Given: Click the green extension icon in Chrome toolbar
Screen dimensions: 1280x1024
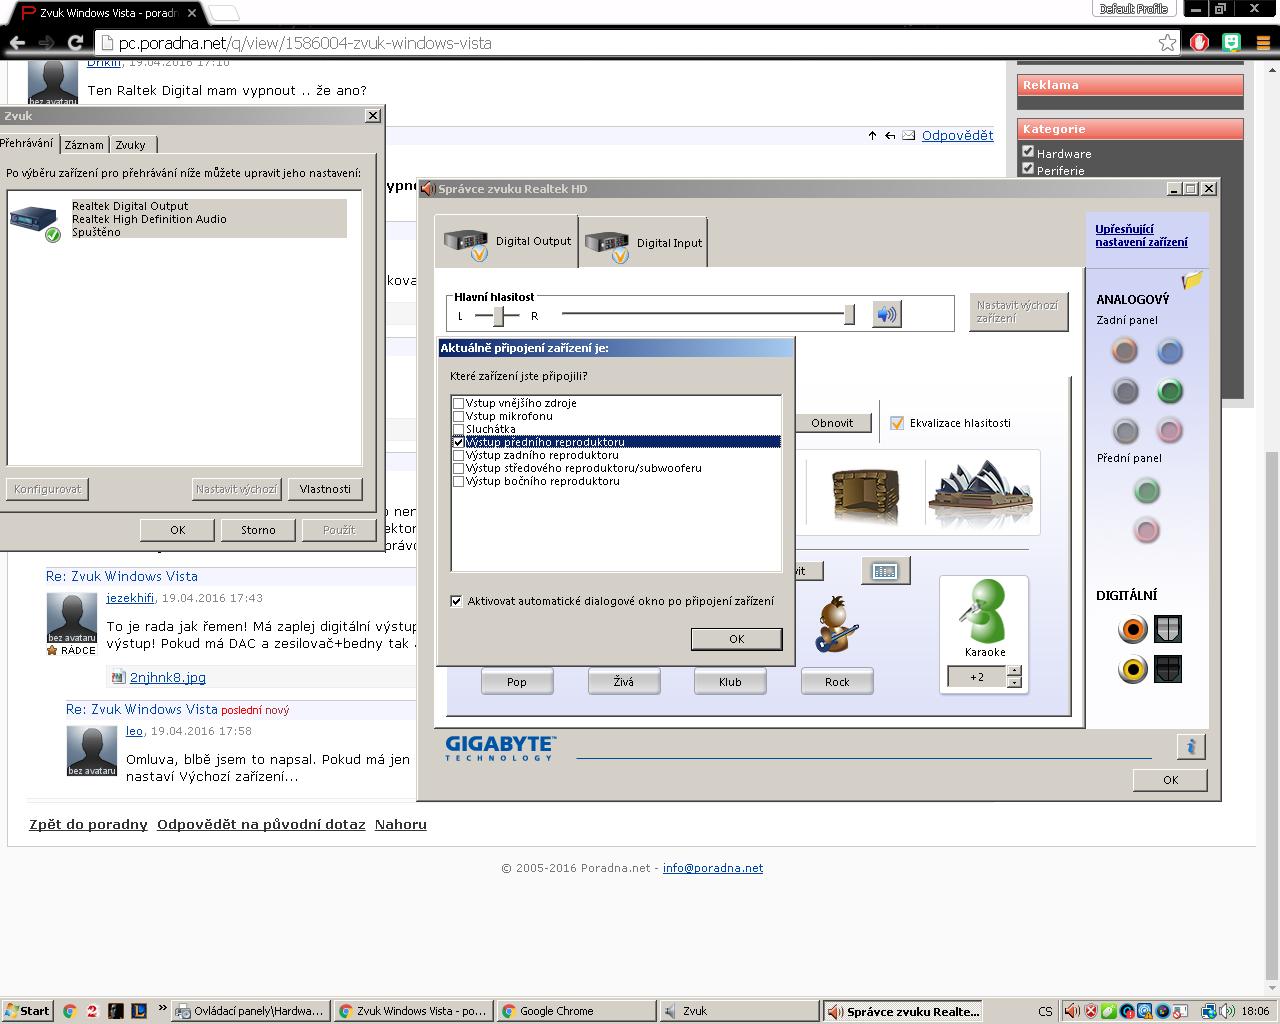Looking at the screenshot, I should coord(1231,43).
